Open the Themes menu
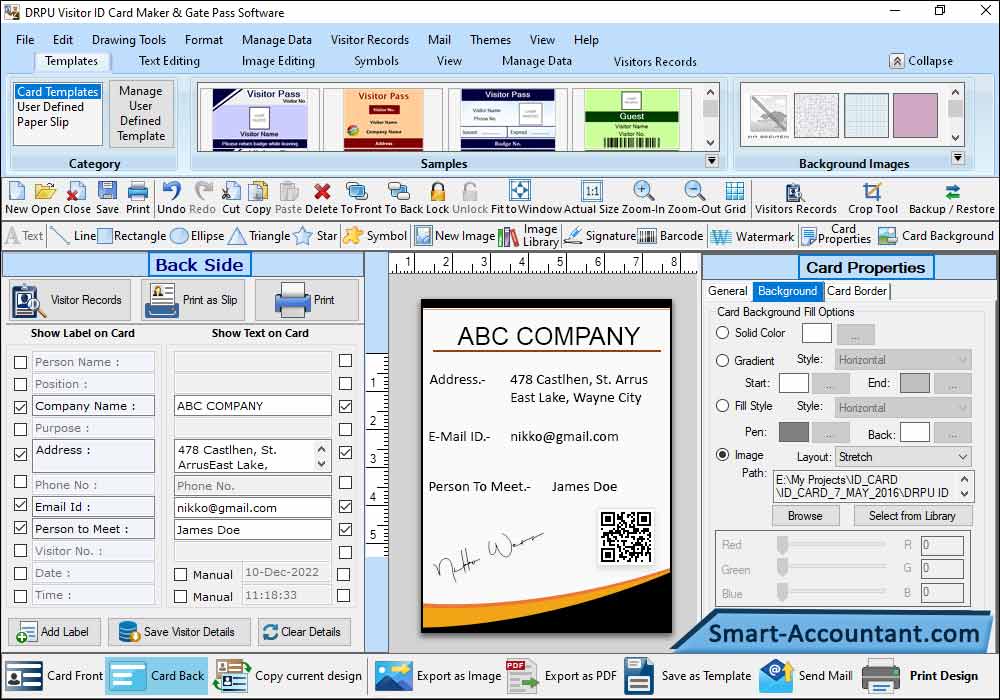Viewport: 1000px width, 700px height. pyautogui.click(x=490, y=40)
